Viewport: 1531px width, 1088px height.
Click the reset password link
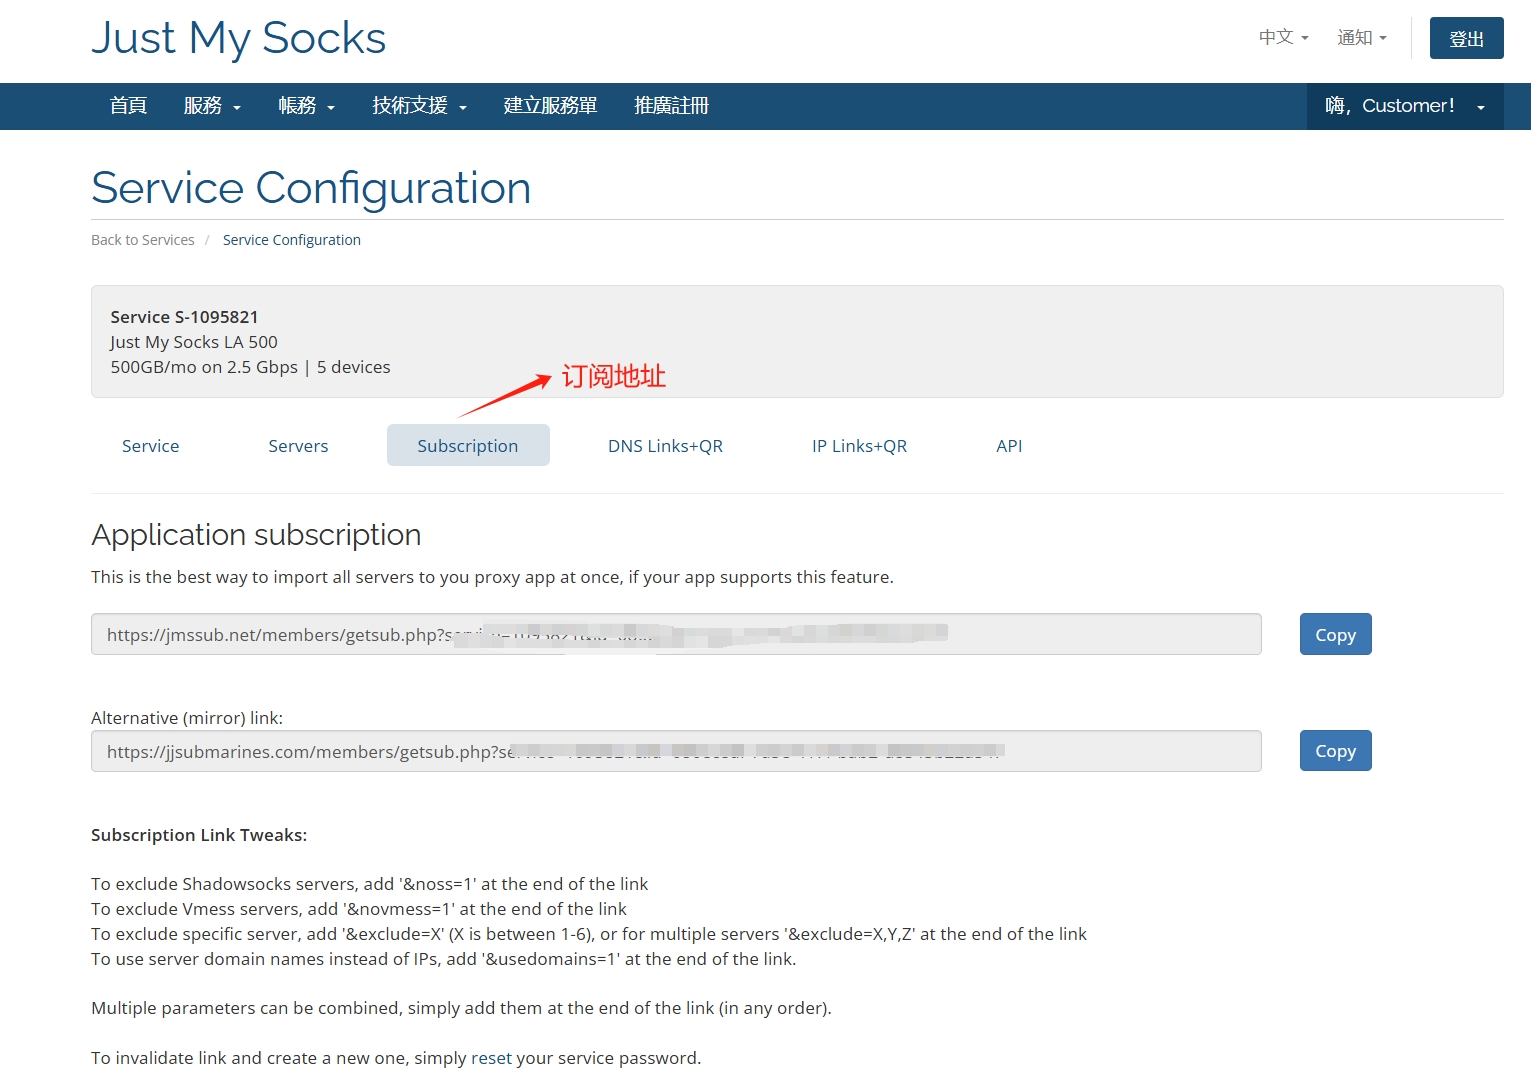tap(491, 1057)
